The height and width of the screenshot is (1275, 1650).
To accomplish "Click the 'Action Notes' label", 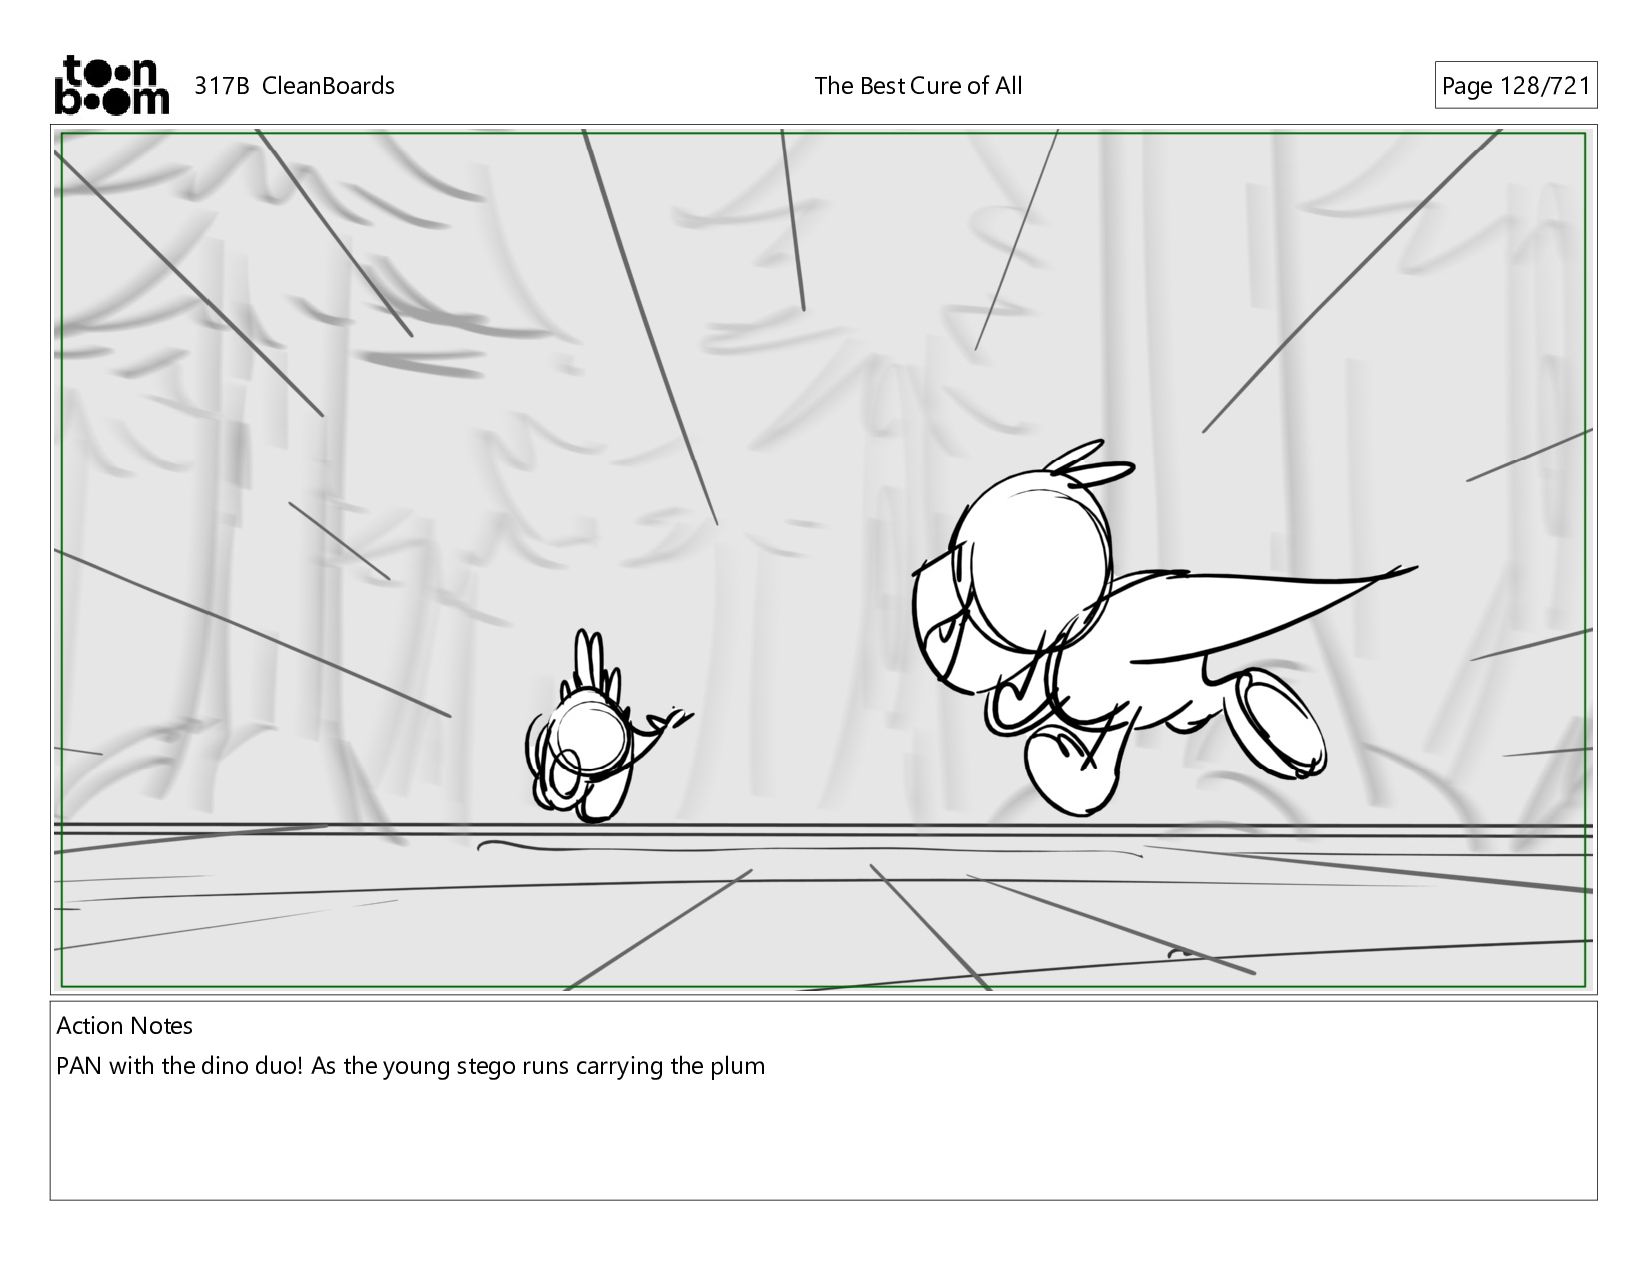I will [125, 1026].
